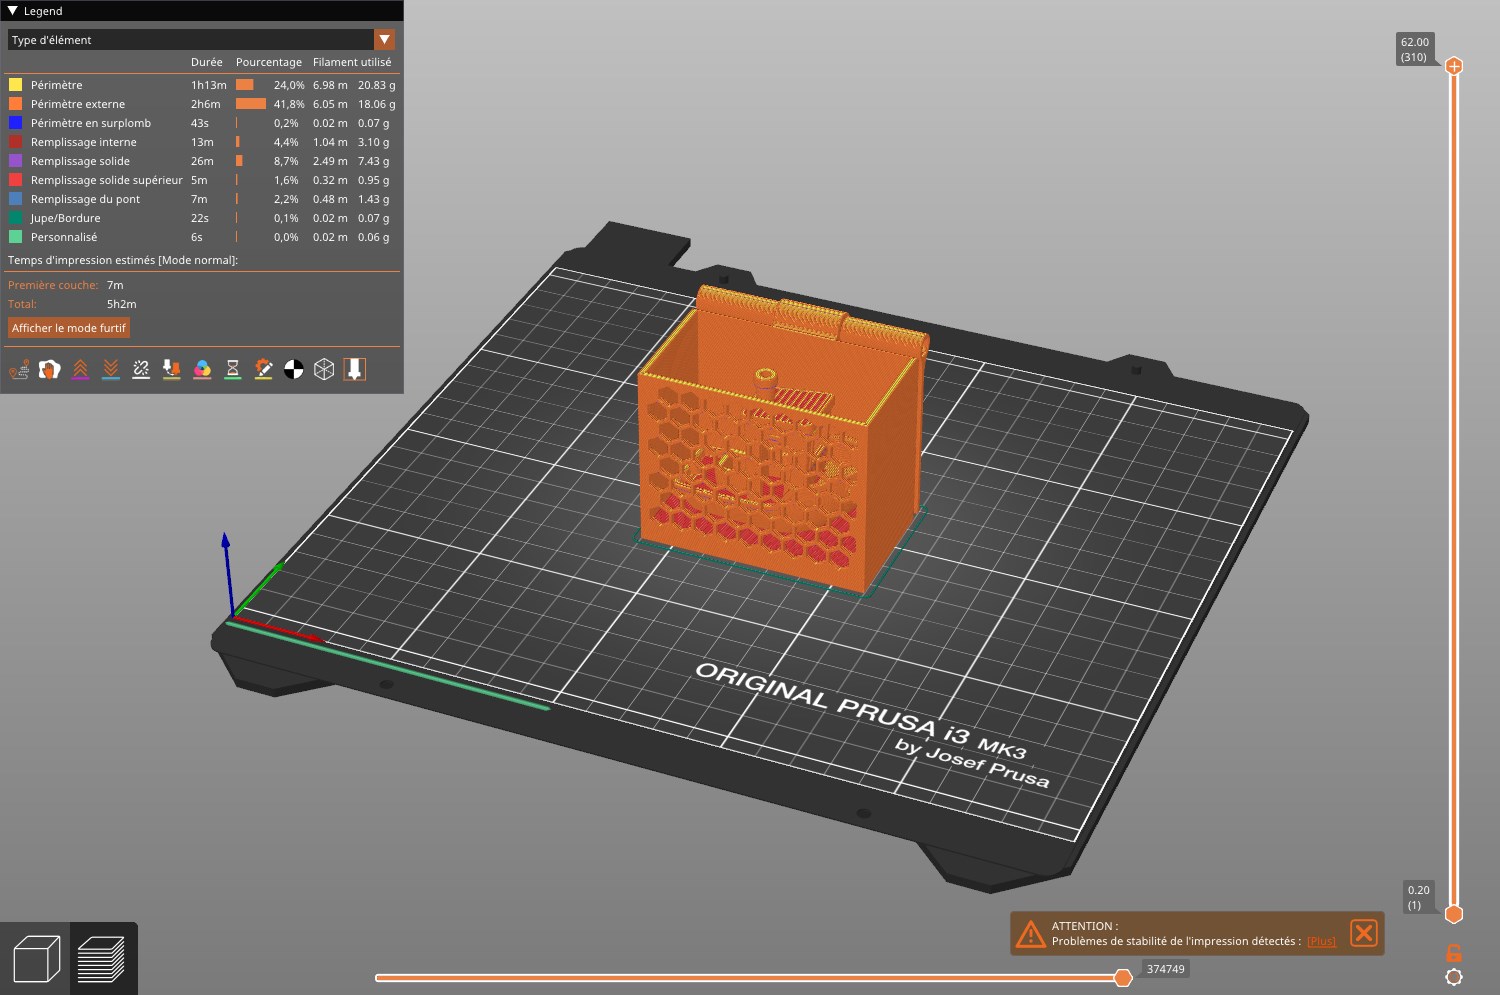Toggle print pauses hourglass icon
The image size is (1500, 995).
tap(233, 370)
